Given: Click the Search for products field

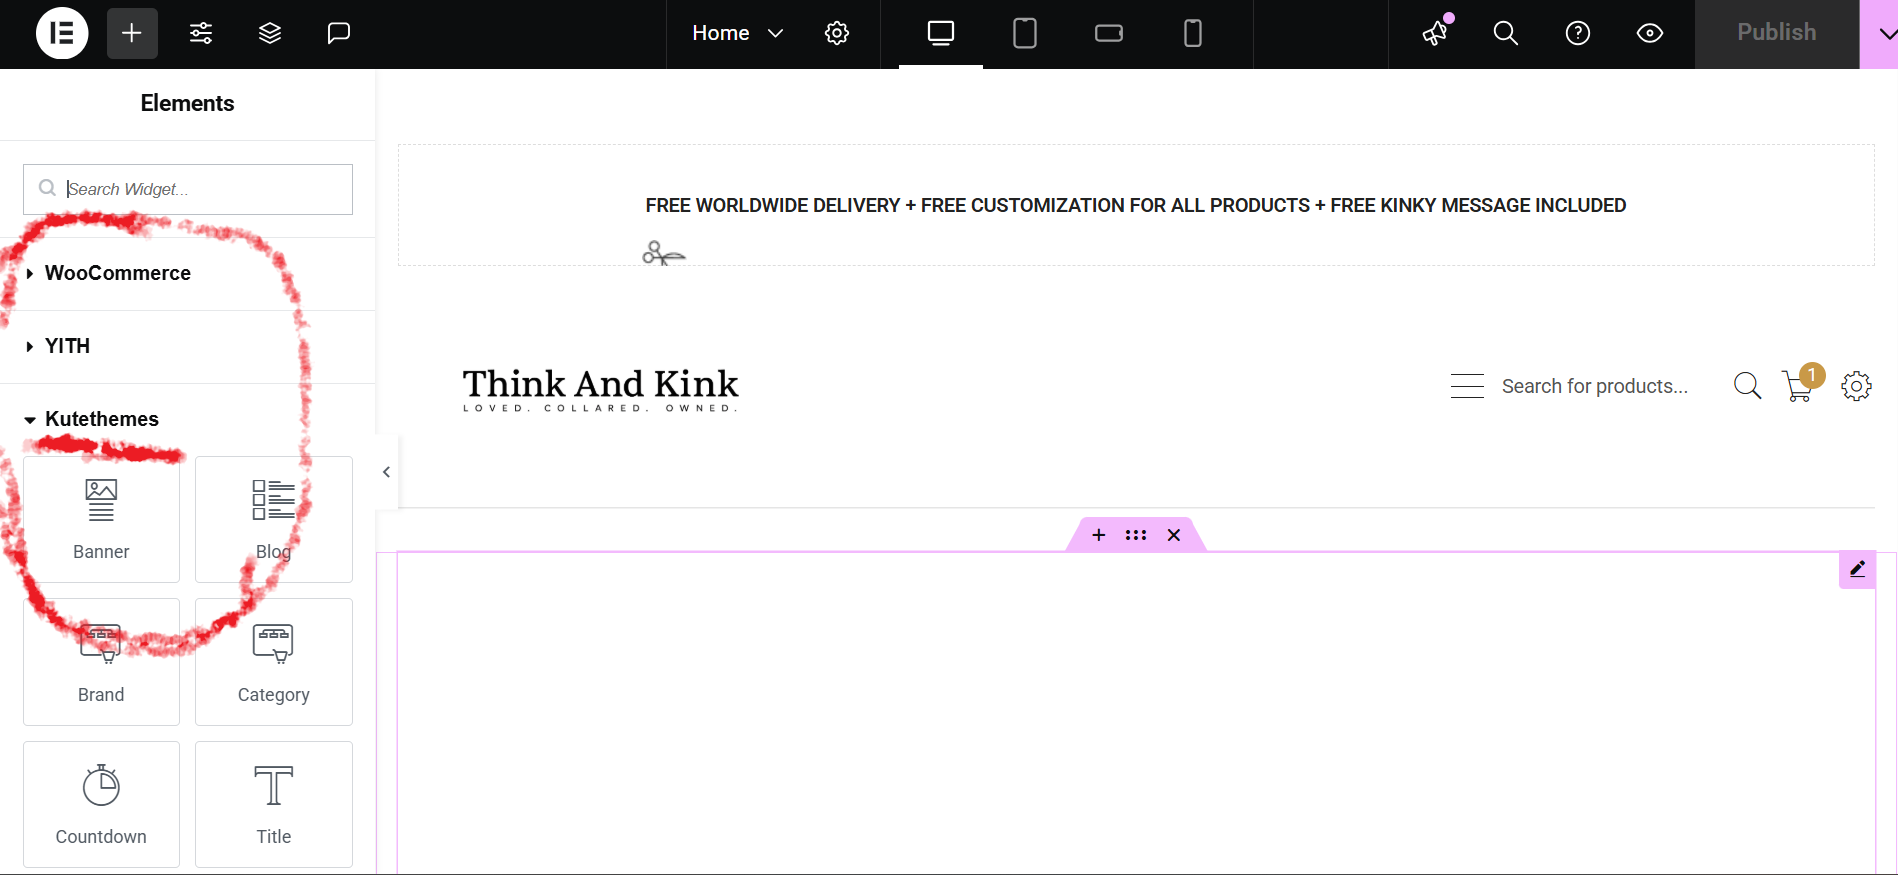Looking at the screenshot, I should click(1595, 386).
